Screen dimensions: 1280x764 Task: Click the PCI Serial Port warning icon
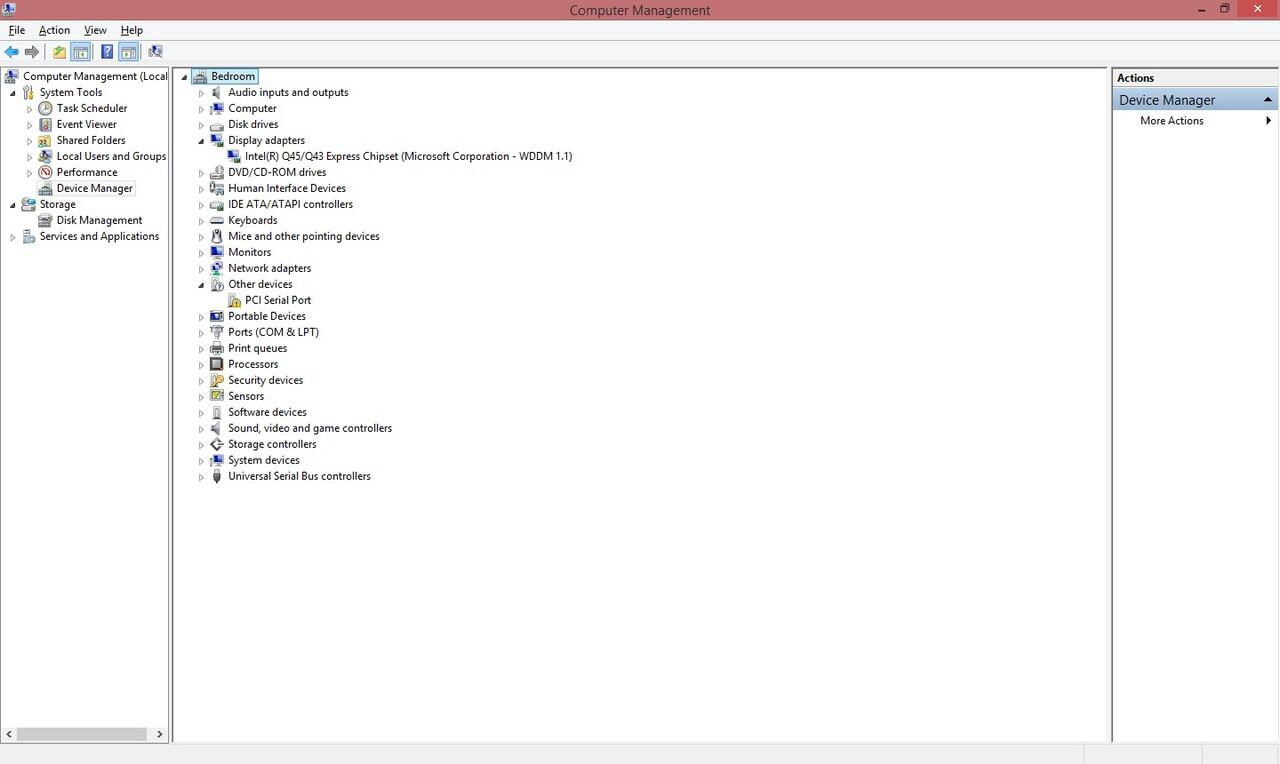(234, 300)
